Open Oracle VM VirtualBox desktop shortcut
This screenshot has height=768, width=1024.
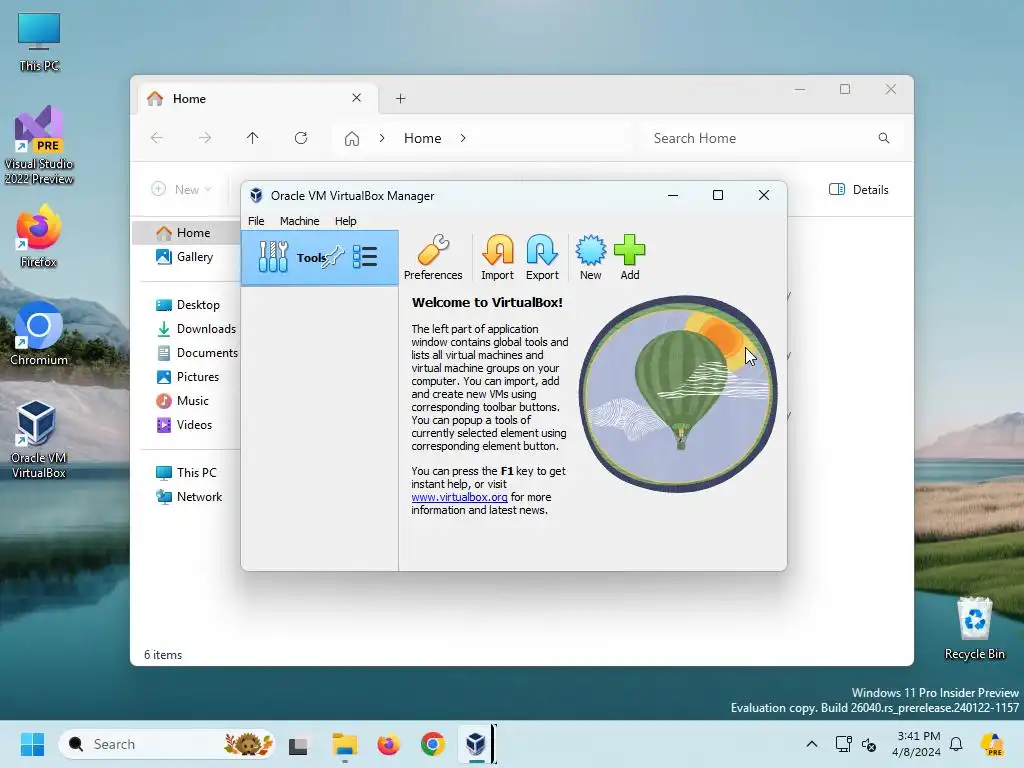pyautogui.click(x=39, y=439)
